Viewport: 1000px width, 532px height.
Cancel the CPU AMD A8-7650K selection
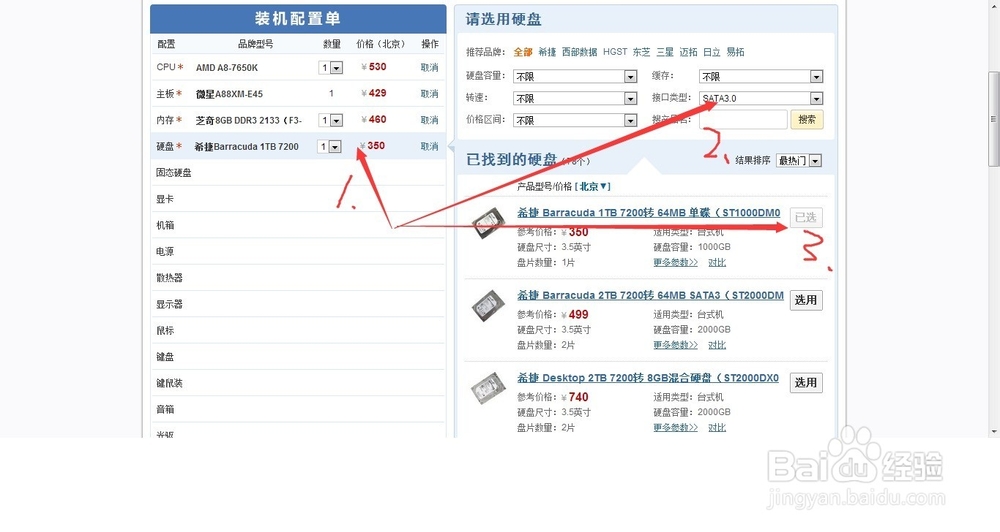click(x=429, y=68)
